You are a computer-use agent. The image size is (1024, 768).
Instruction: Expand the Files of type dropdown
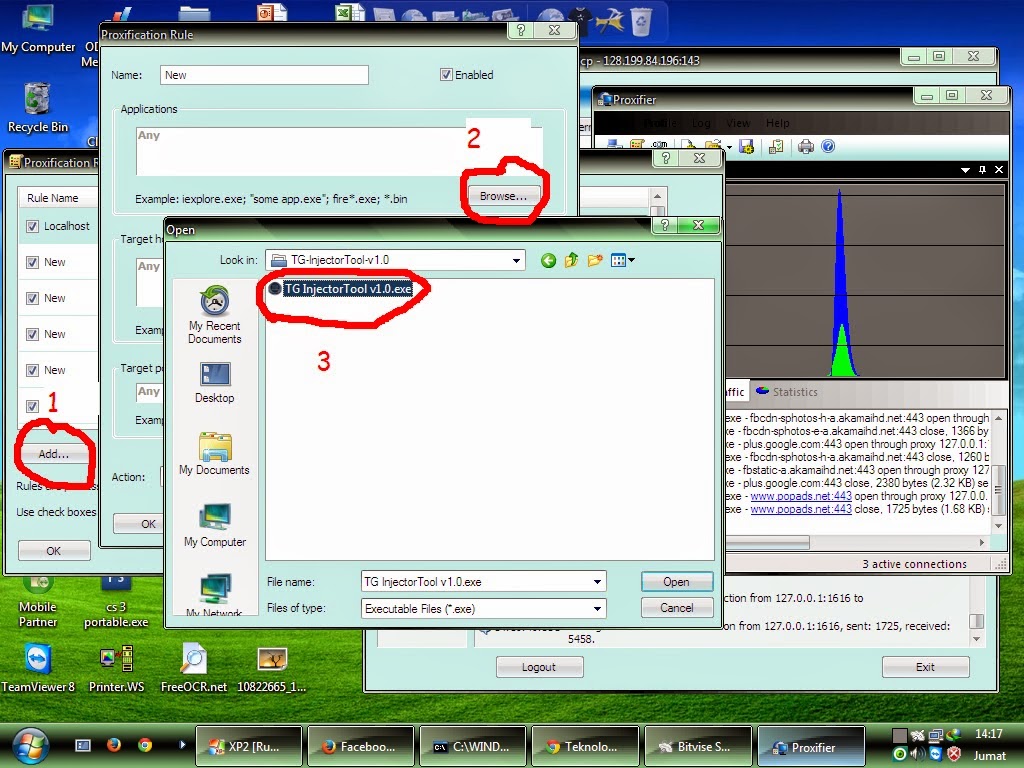pyautogui.click(x=597, y=609)
